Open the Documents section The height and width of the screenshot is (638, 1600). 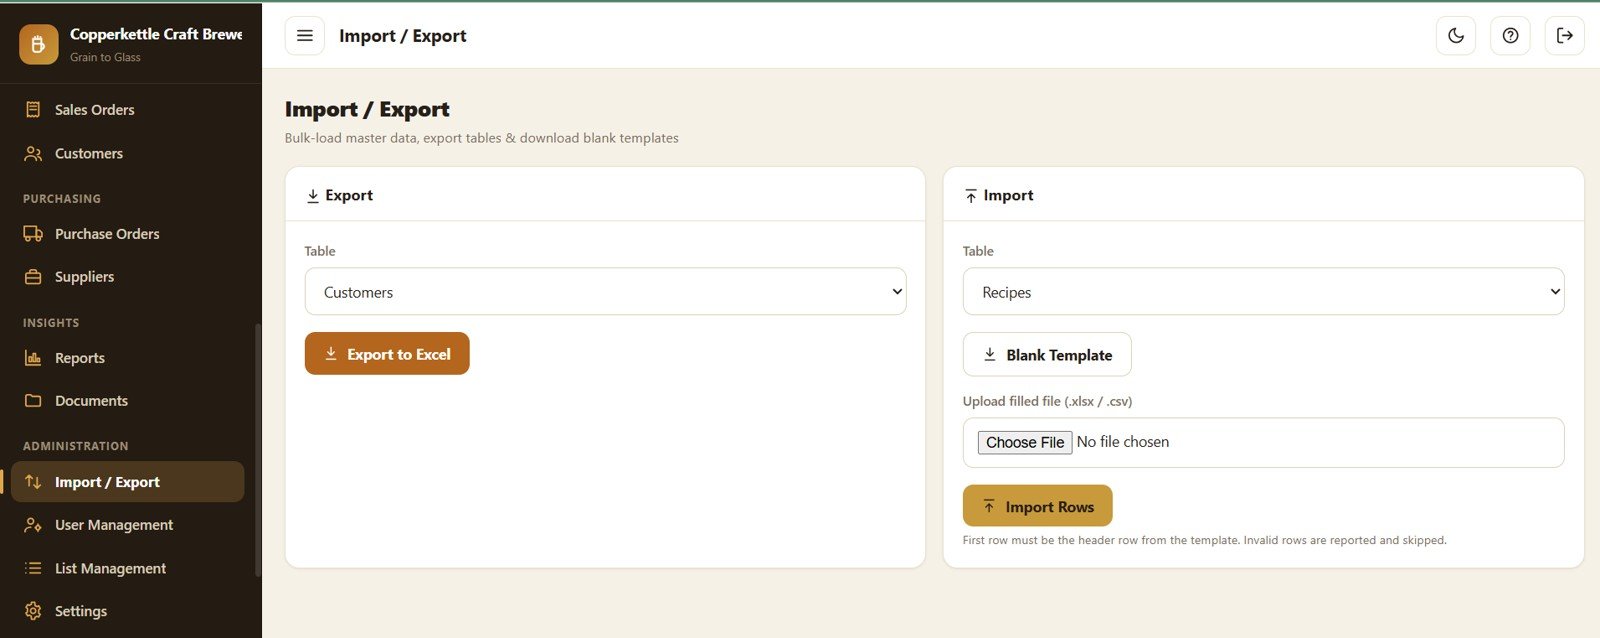click(127, 401)
